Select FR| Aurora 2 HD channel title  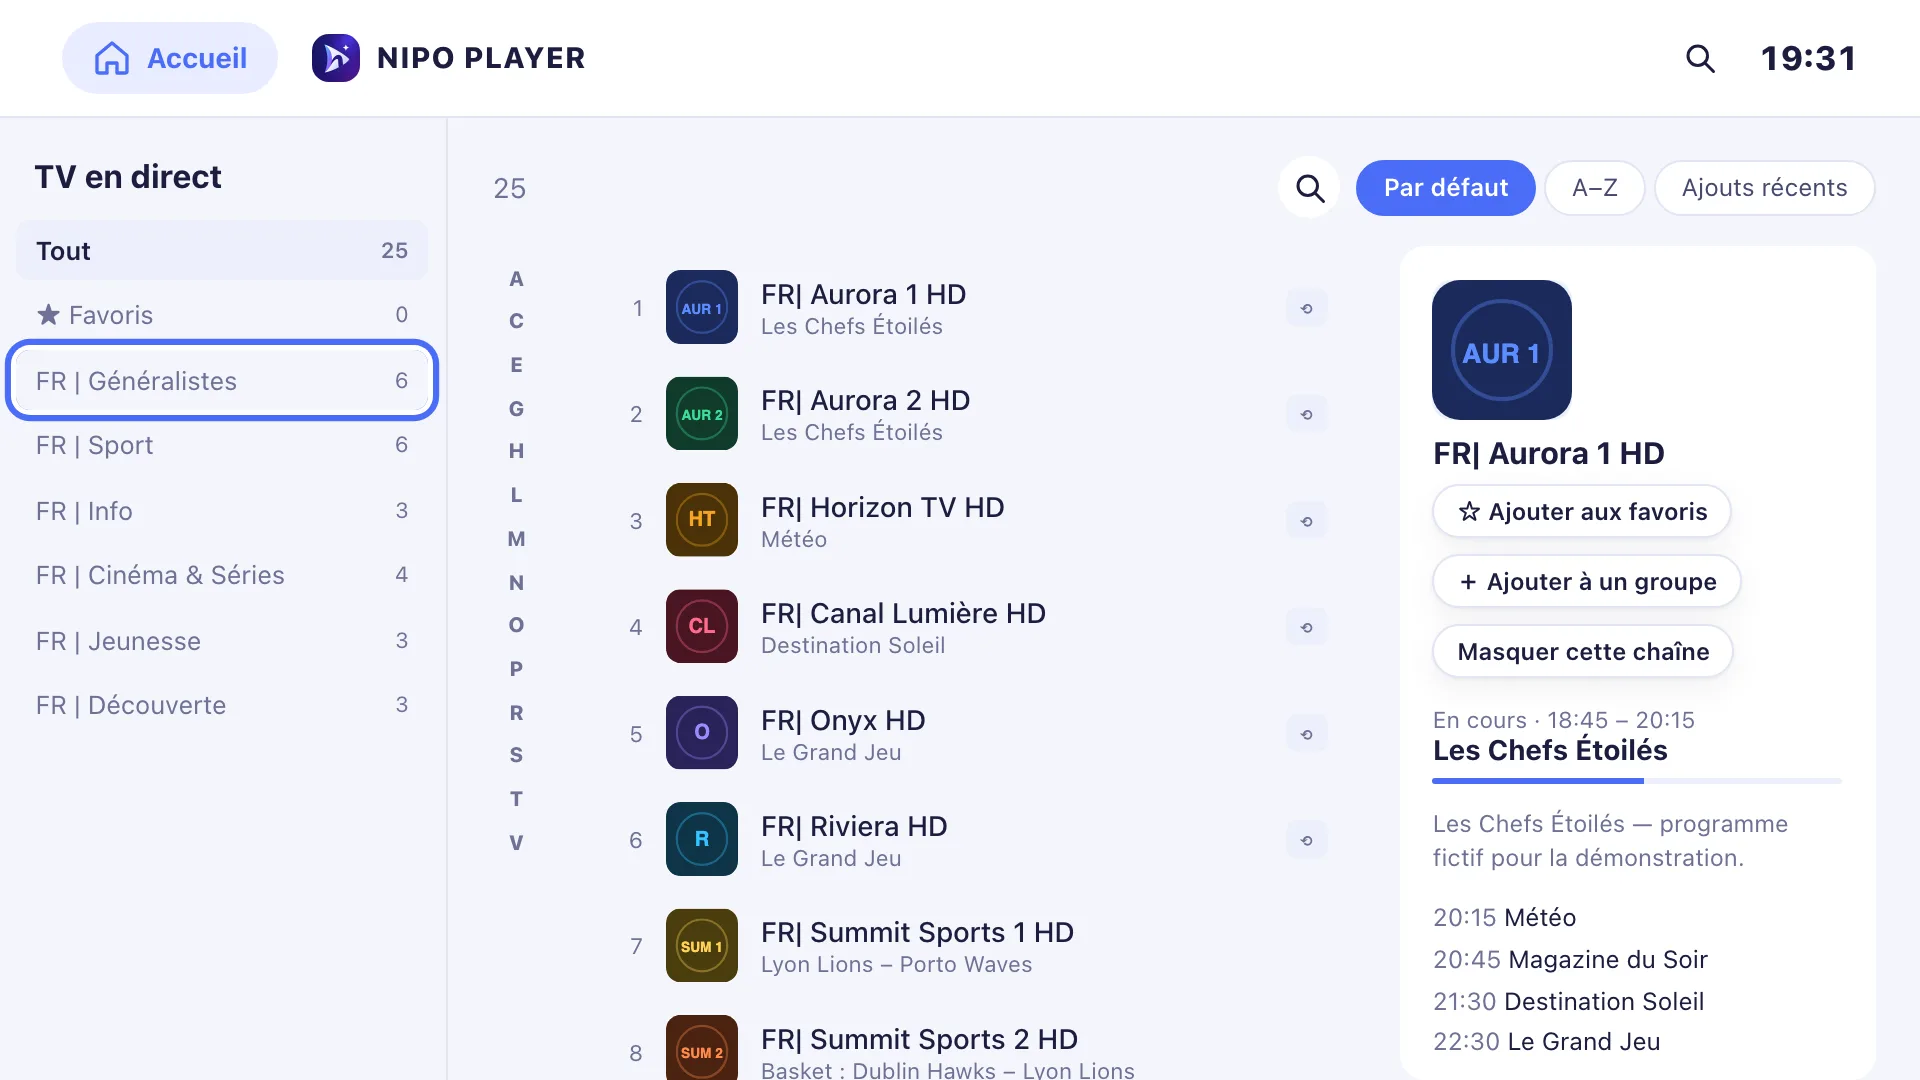click(x=865, y=401)
